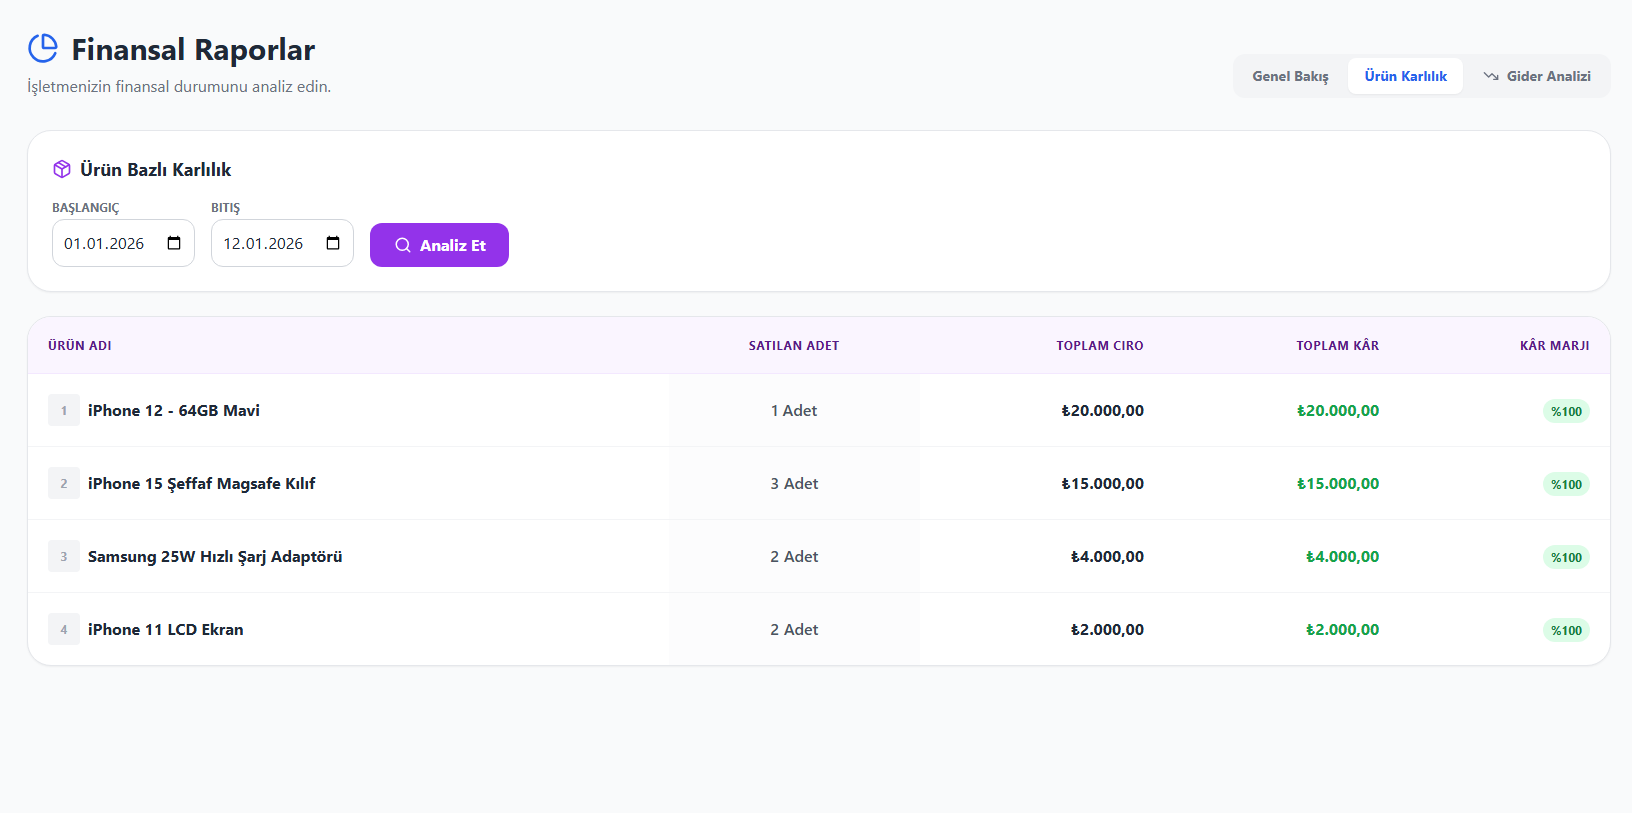This screenshot has height=813, width=1632.
Task: Click the ₺20.000,00 total profit for iPhone 12
Action: click(1338, 410)
